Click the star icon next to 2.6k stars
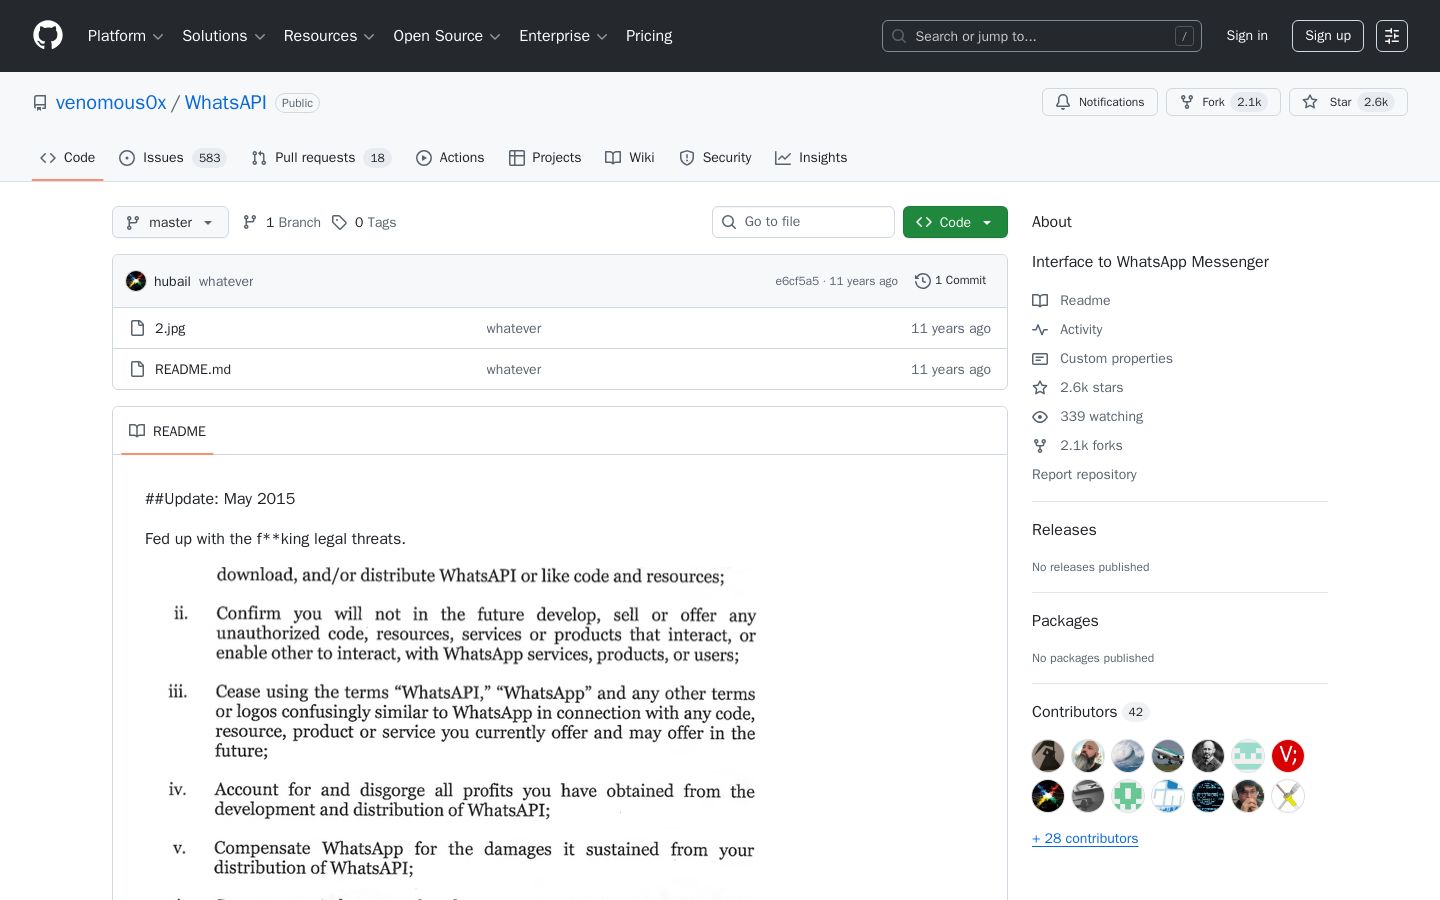1440x900 pixels. click(x=1040, y=388)
